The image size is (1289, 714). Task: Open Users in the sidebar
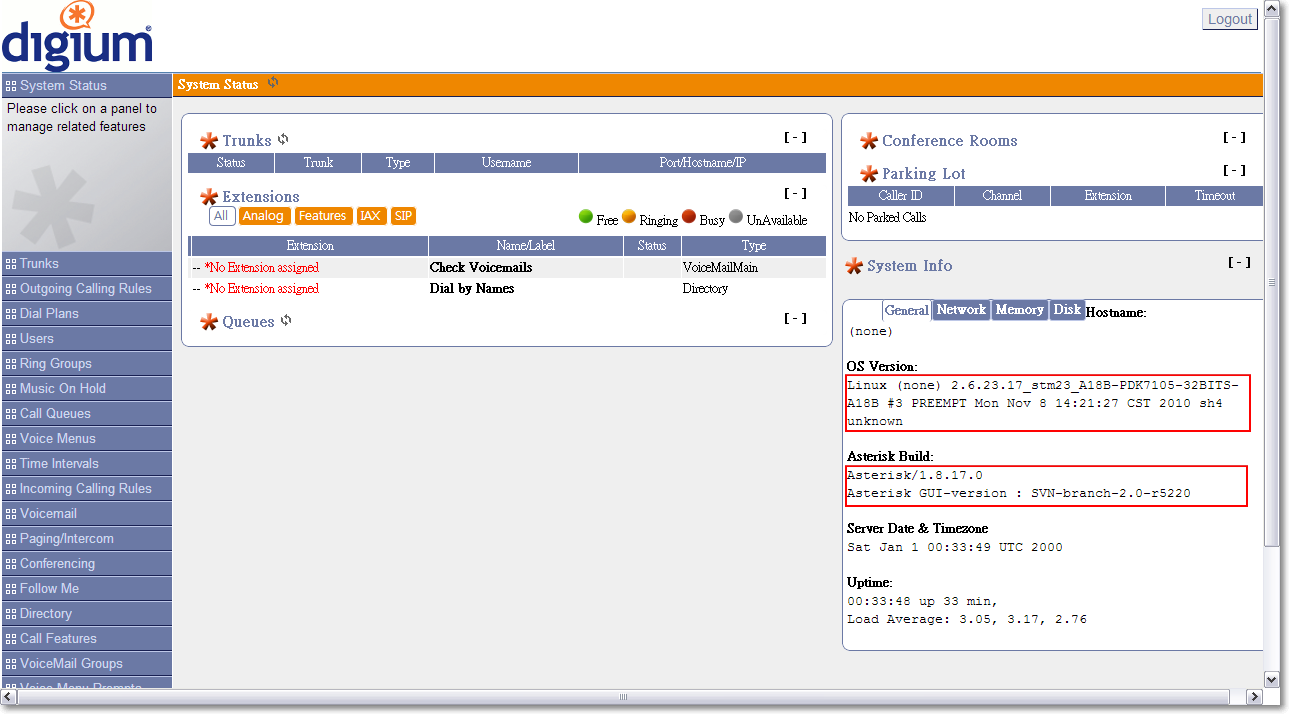[x=86, y=338]
